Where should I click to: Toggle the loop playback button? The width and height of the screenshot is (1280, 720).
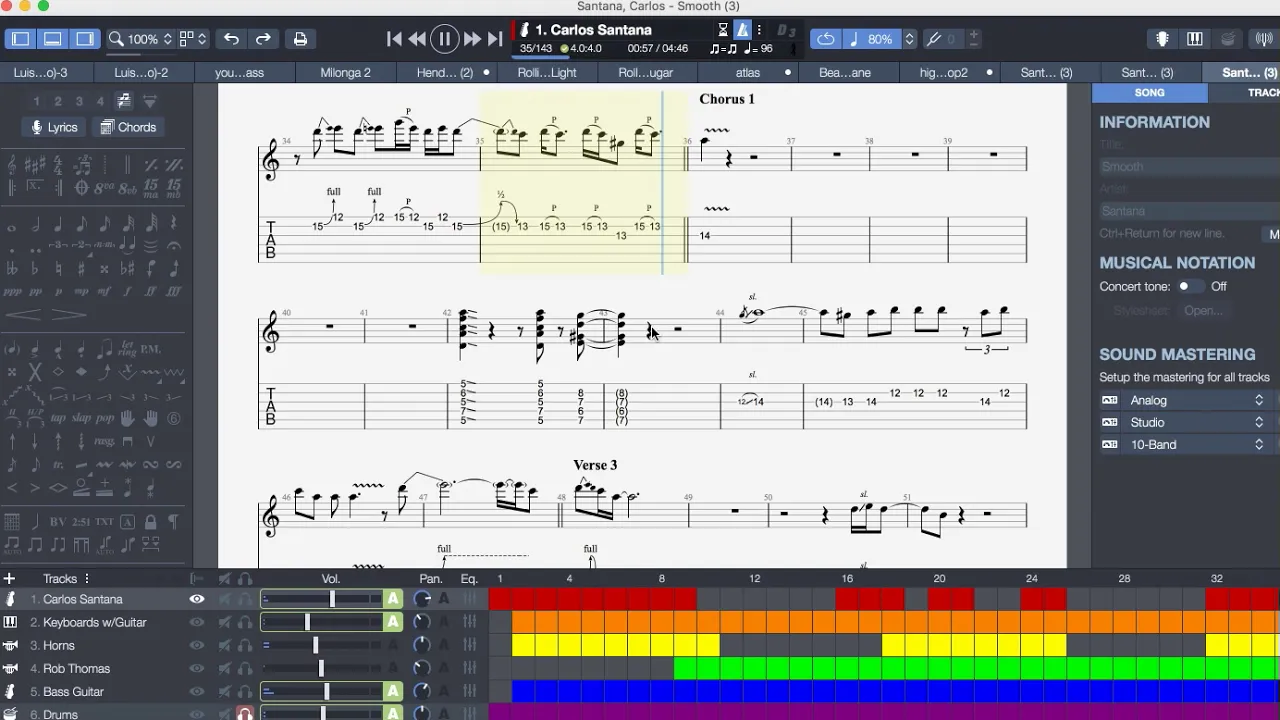(x=826, y=39)
